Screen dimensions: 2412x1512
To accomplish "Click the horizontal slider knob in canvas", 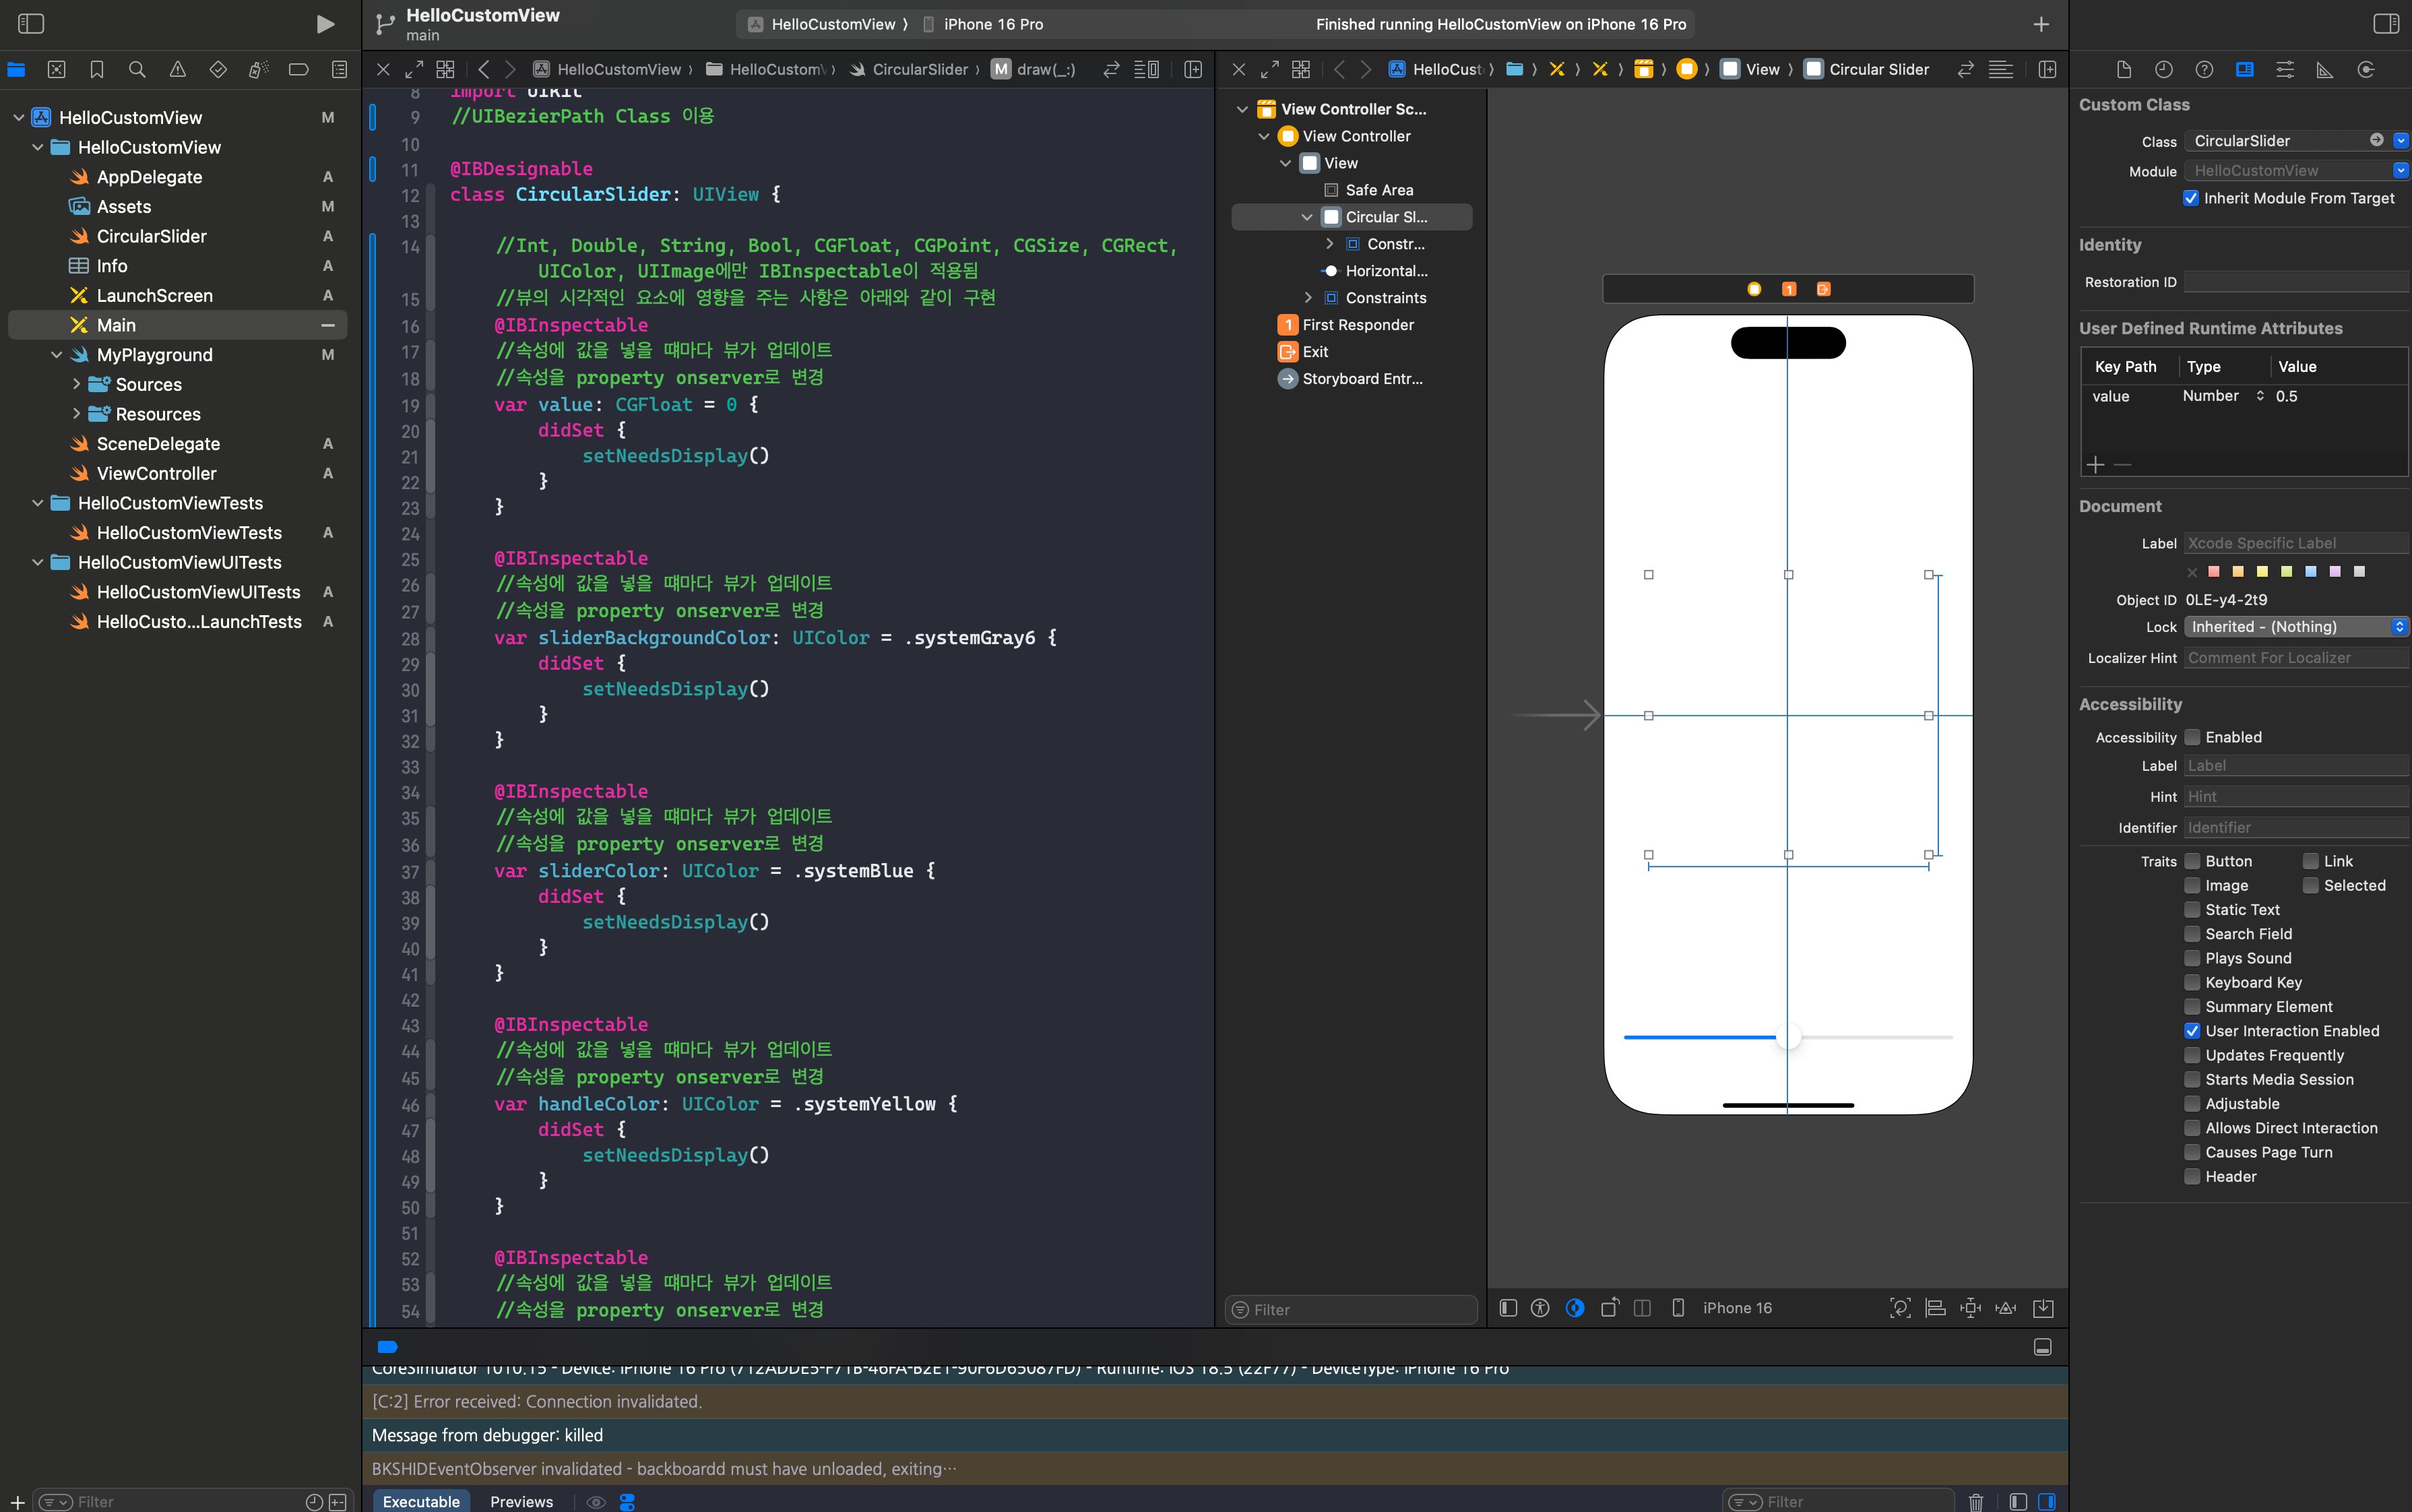I will (x=1789, y=1037).
